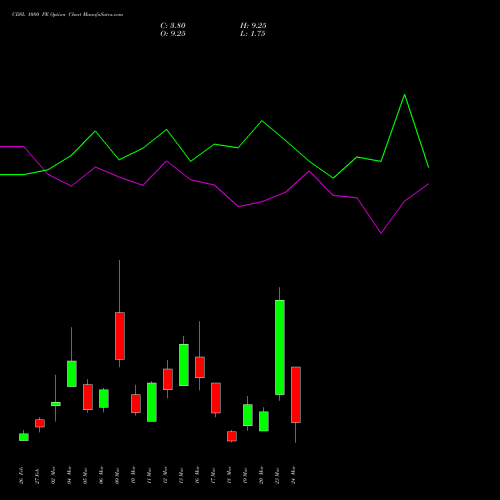Viewport: 500px width, 500px height.
Task: Select the green candle for 06 Mar
Action: (104, 398)
